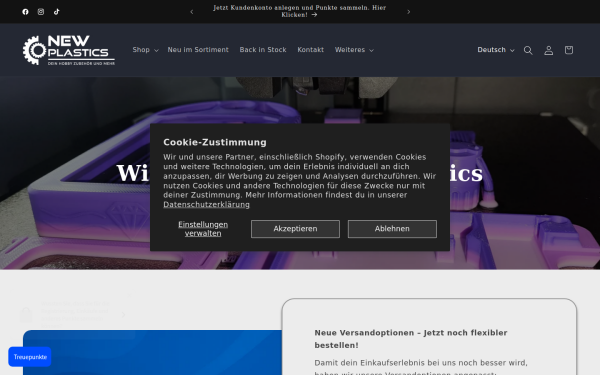This screenshot has width=600, height=375.
Task: Open the Instagram social link
Action: pyautogui.click(x=41, y=12)
